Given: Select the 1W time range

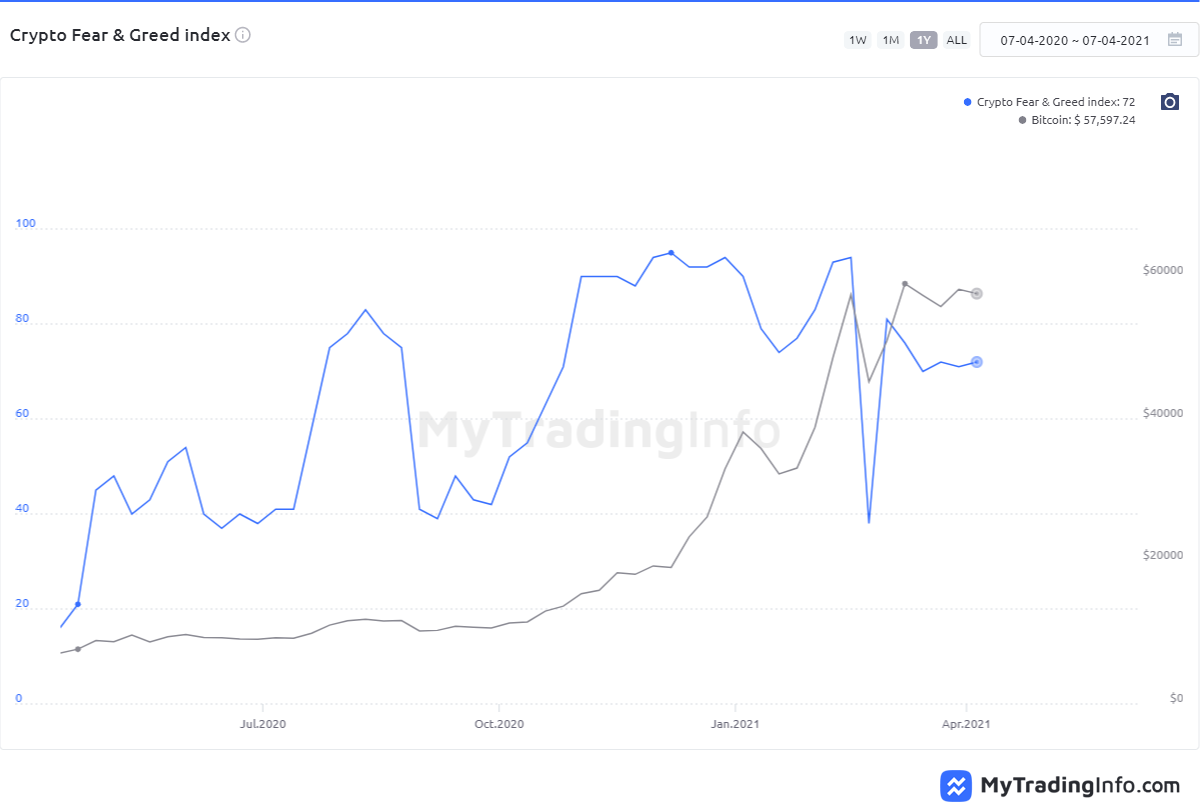Looking at the screenshot, I should [x=857, y=40].
